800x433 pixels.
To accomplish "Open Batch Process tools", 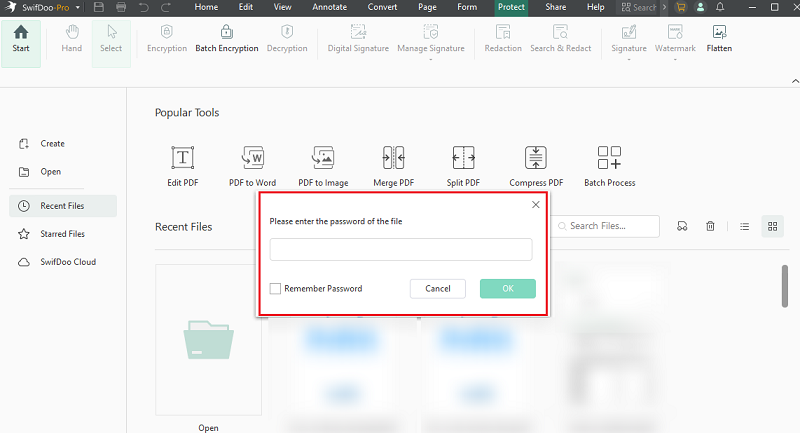I will [610, 166].
